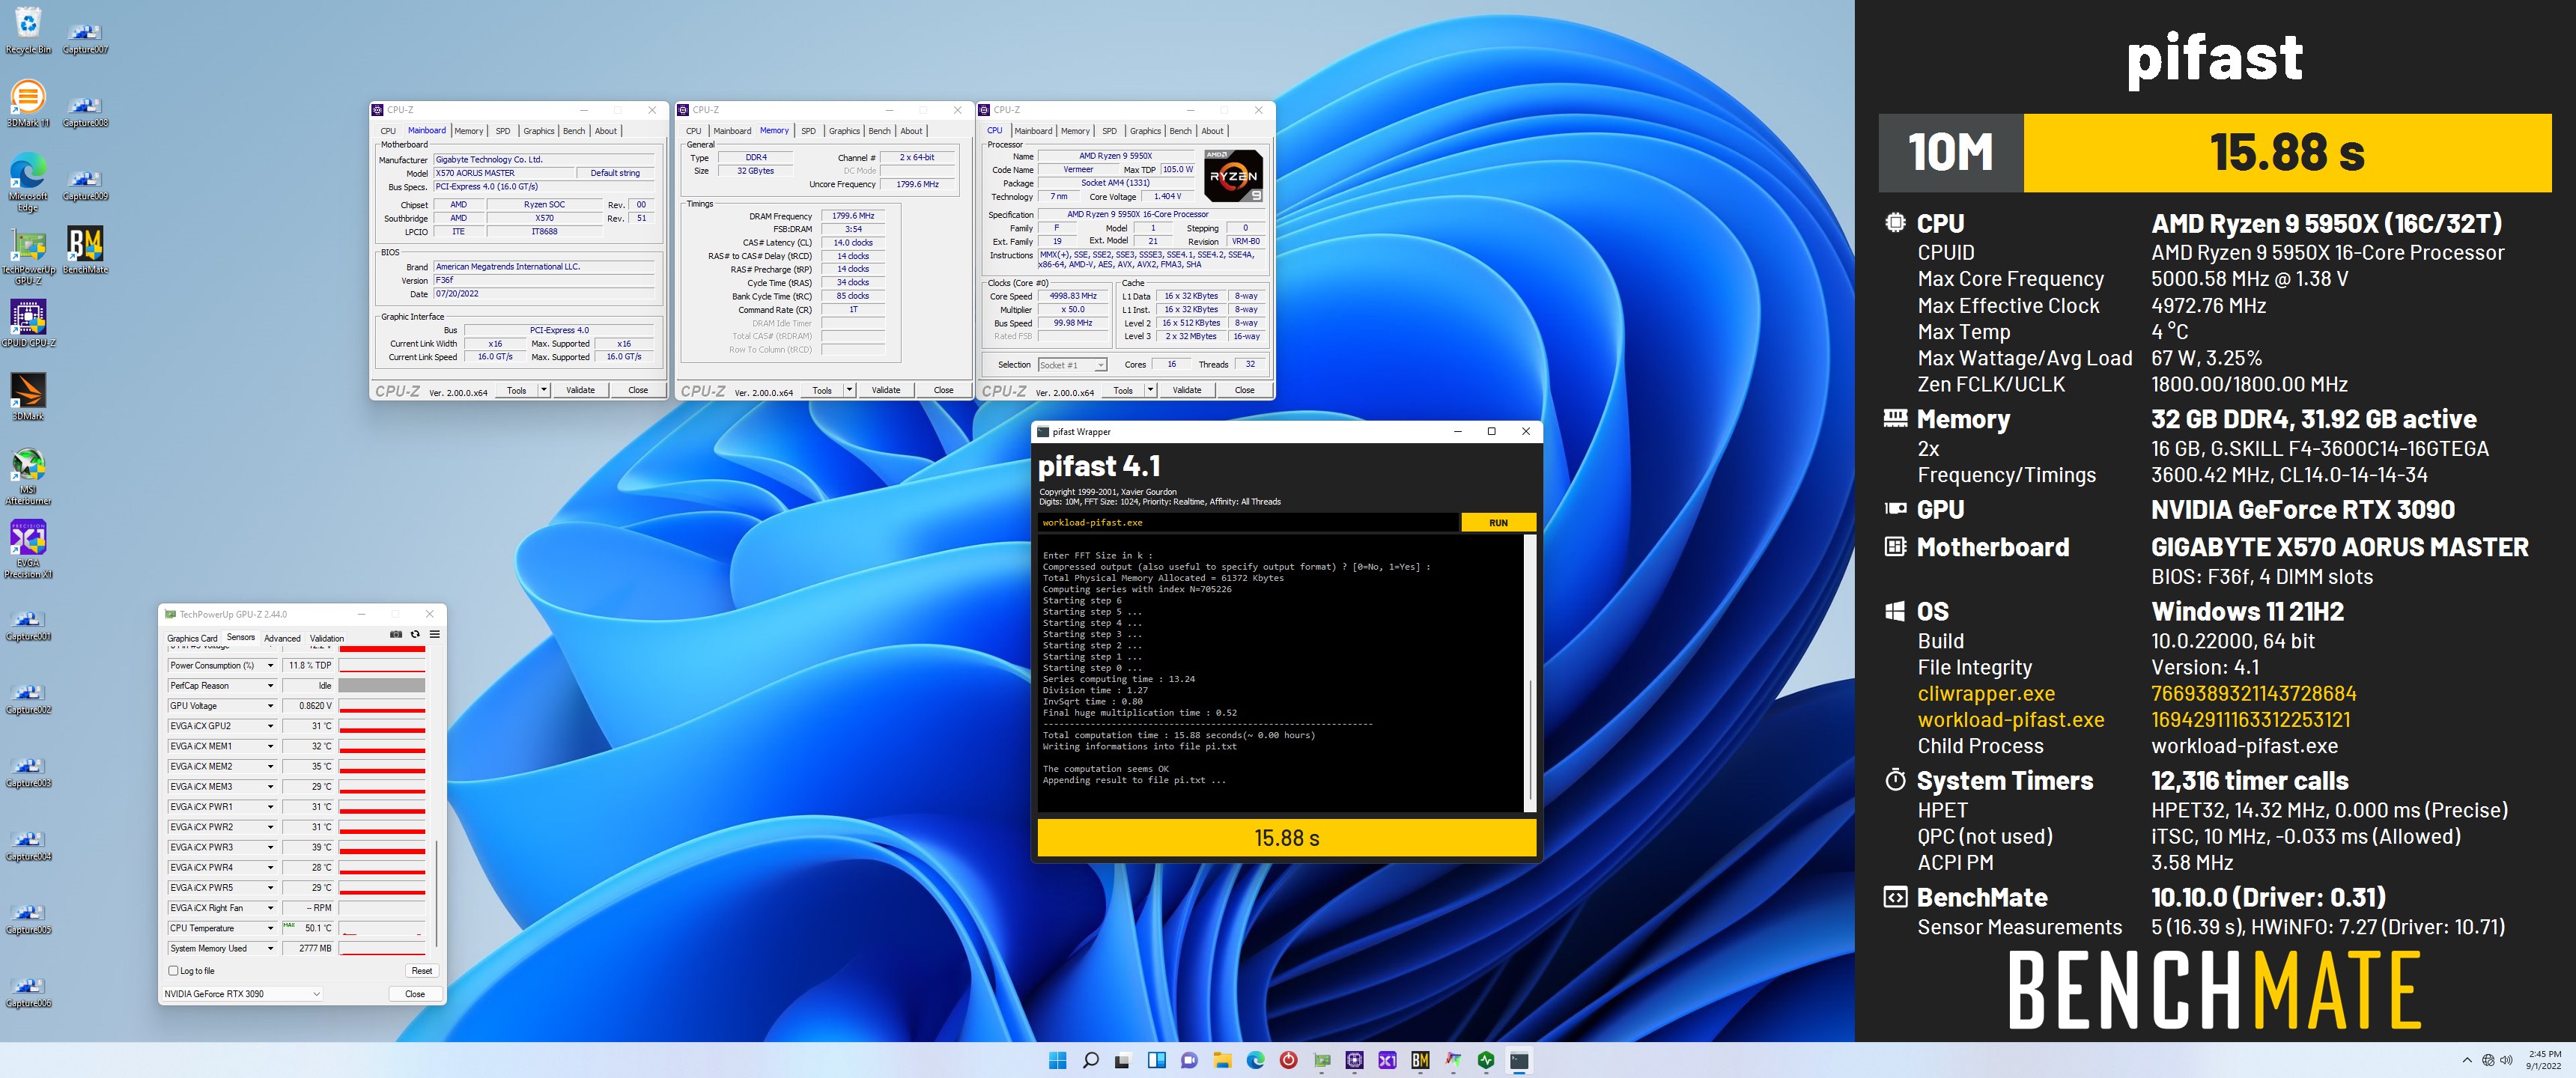Screen dimensions: 2576x1078
Task: Open Bench tab in the Memory CPU-Z window
Action: point(879,131)
